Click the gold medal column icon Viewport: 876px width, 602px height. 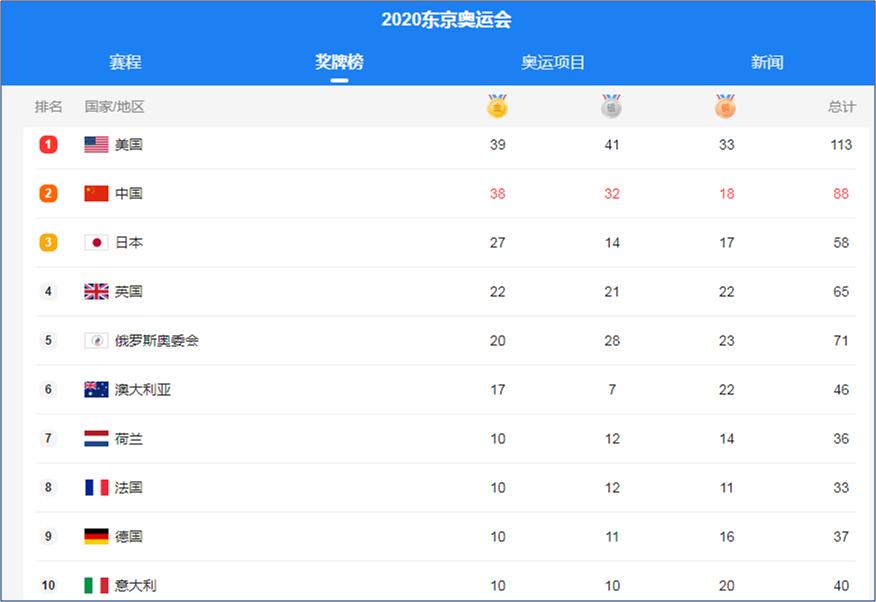497,106
